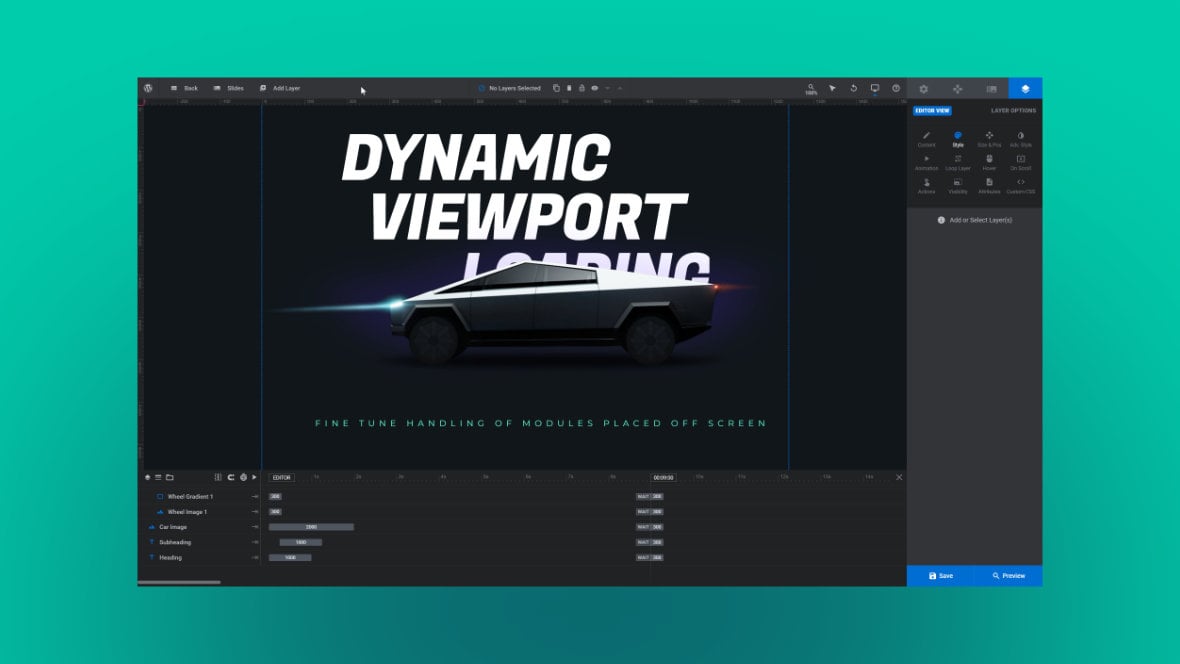Open the Animation layer option
The image size is (1180, 664).
pyautogui.click(x=926, y=163)
